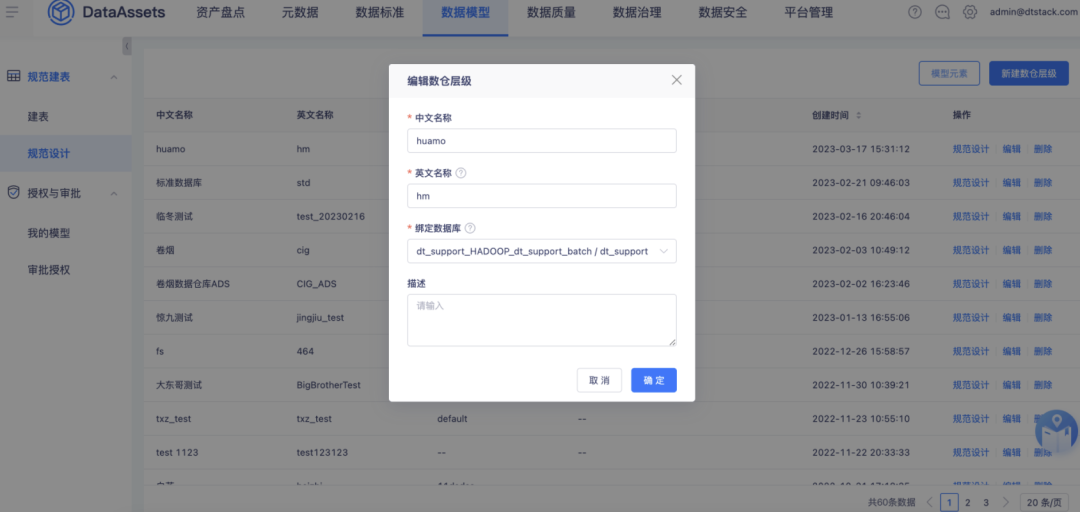Click the floating map guide icon
Image resolution: width=1080 pixels, height=512 pixels.
pyautogui.click(x=1057, y=432)
